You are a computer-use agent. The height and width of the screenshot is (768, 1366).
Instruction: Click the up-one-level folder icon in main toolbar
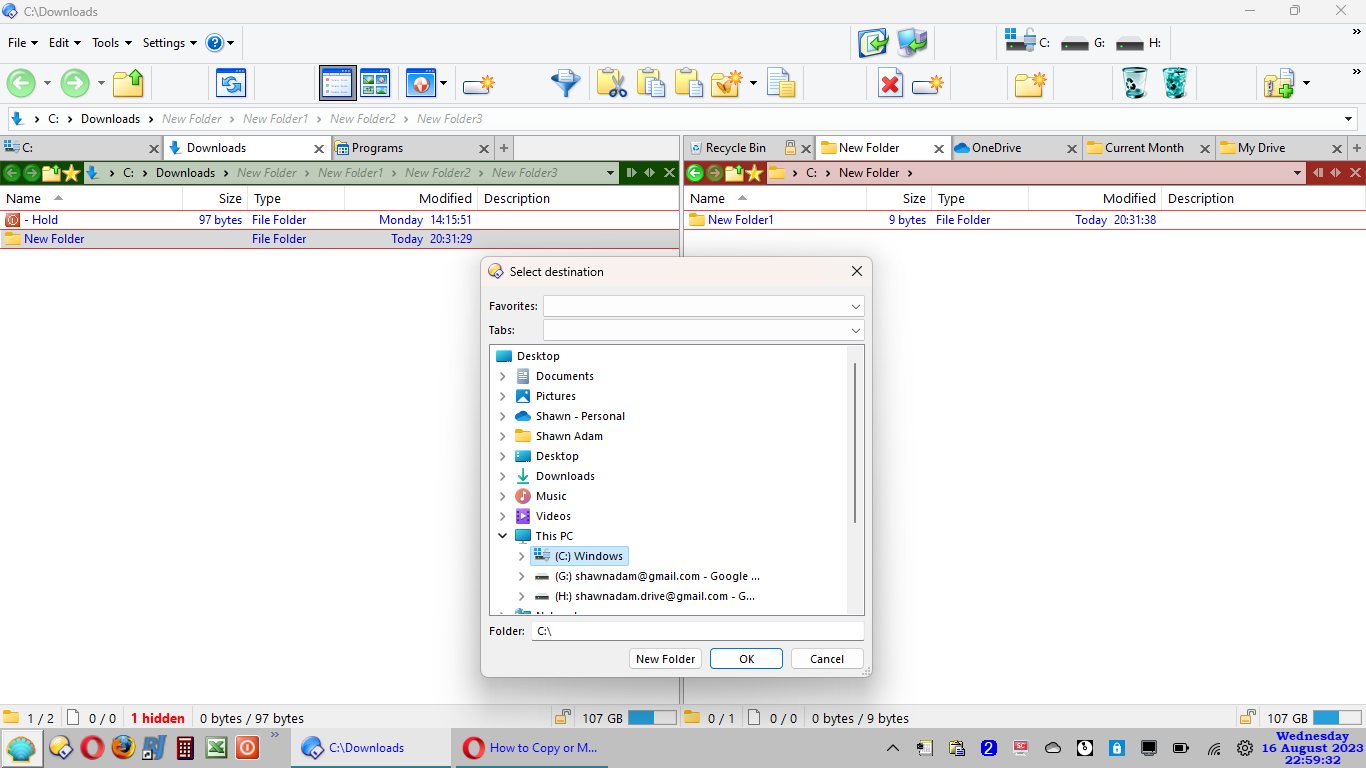click(128, 83)
